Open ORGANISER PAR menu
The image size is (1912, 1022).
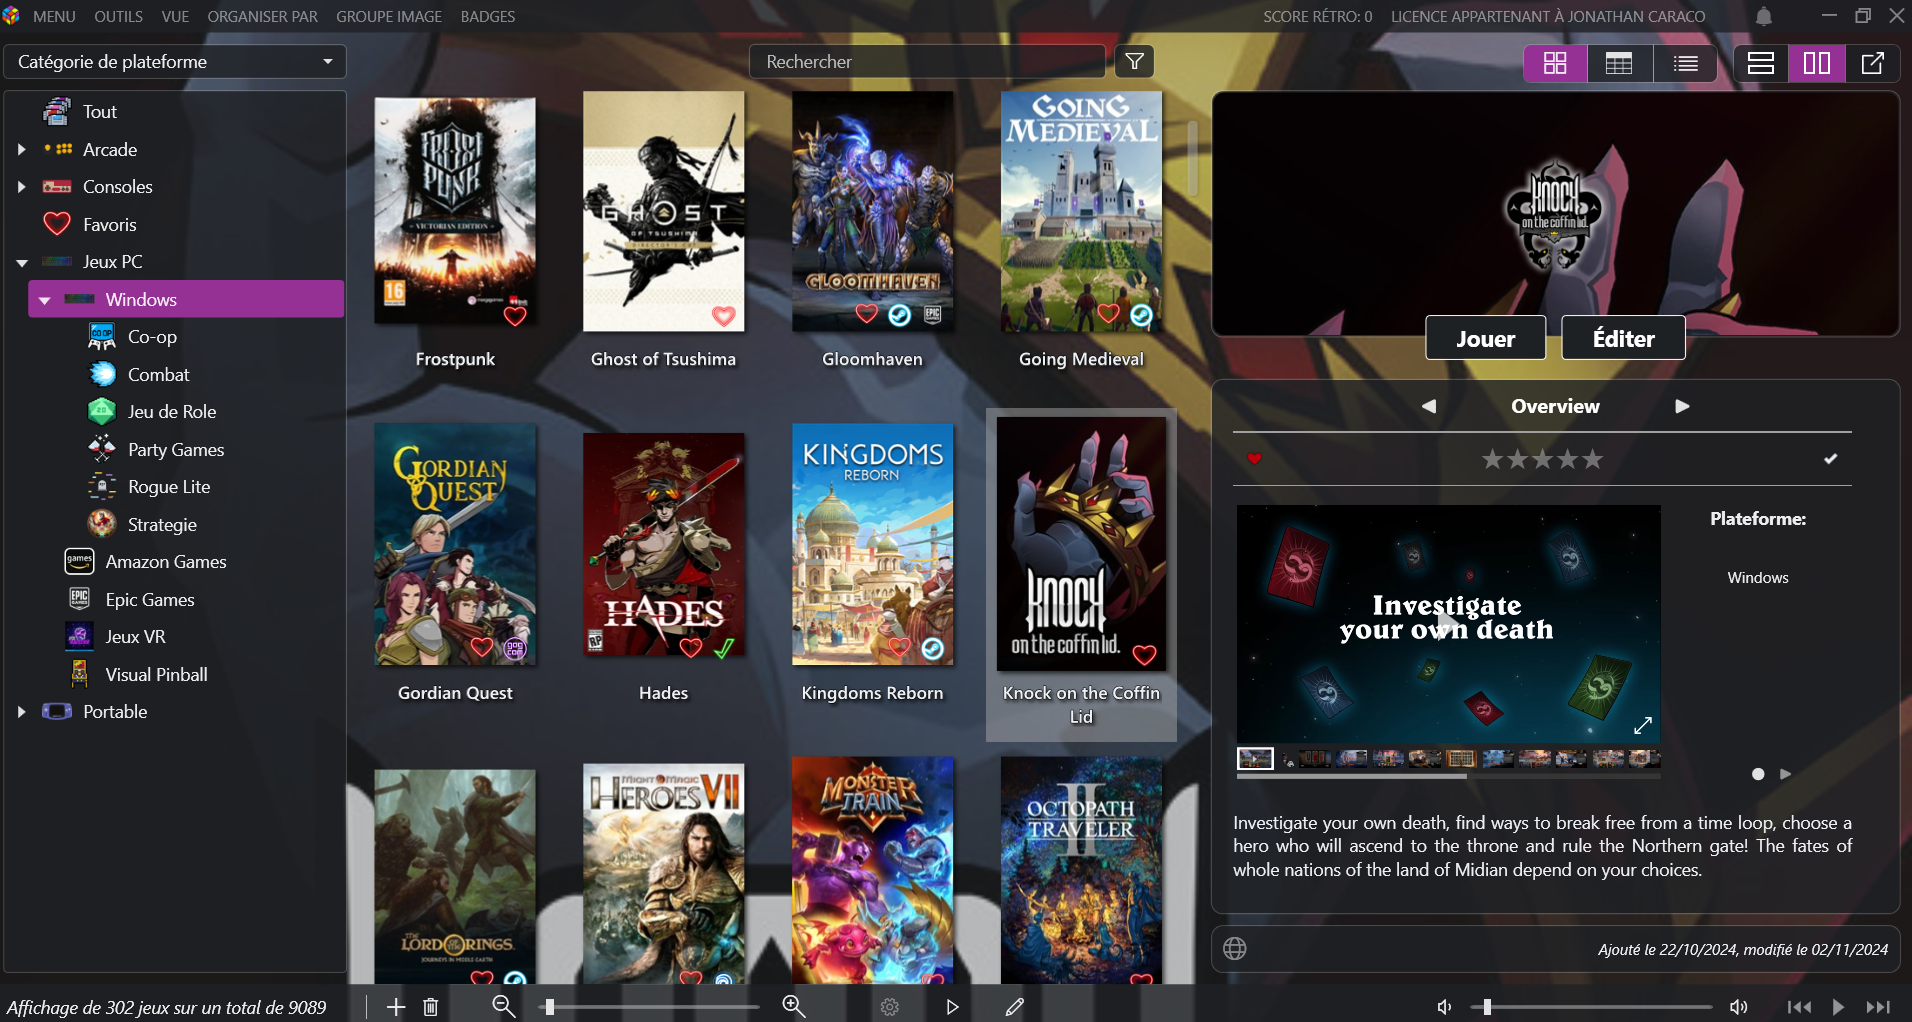click(x=262, y=16)
